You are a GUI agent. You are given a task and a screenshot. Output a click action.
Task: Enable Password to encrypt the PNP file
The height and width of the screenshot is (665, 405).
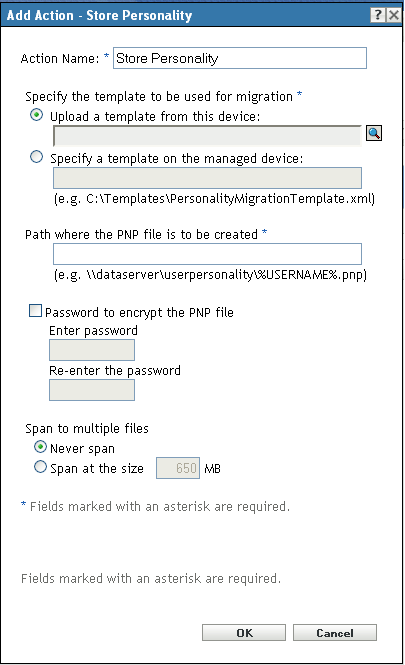coord(35,310)
